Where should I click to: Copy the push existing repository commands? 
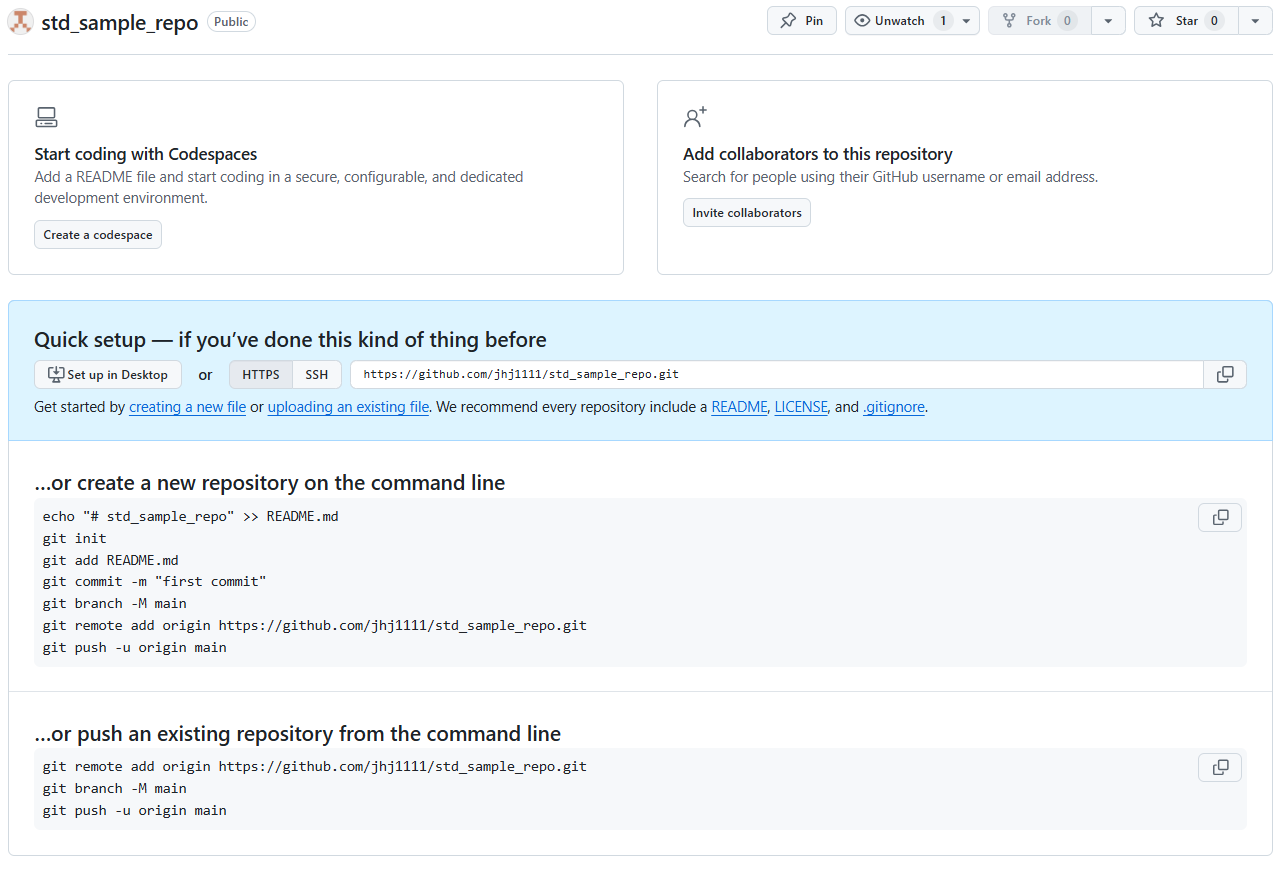click(x=1220, y=768)
